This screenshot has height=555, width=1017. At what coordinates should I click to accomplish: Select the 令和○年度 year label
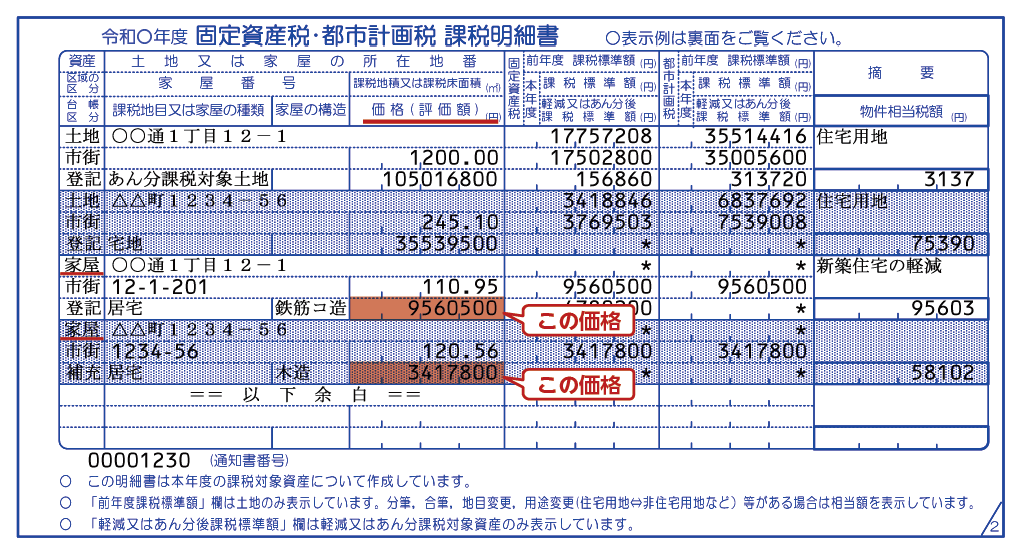click(x=144, y=38)
